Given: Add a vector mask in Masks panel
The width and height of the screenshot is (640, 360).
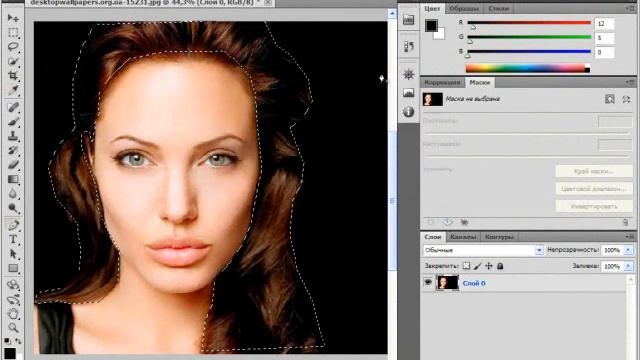Looking at the screenshot, I should 626,99.
